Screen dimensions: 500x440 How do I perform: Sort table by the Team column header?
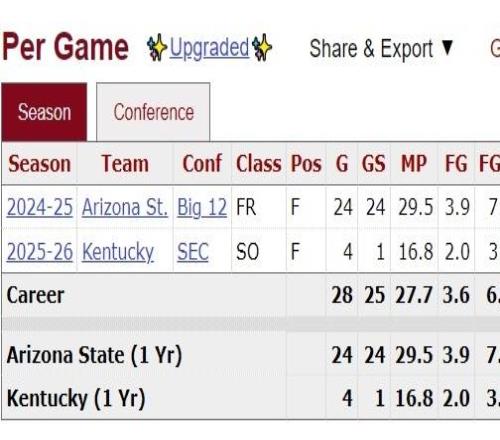click(x=125, y=164)
